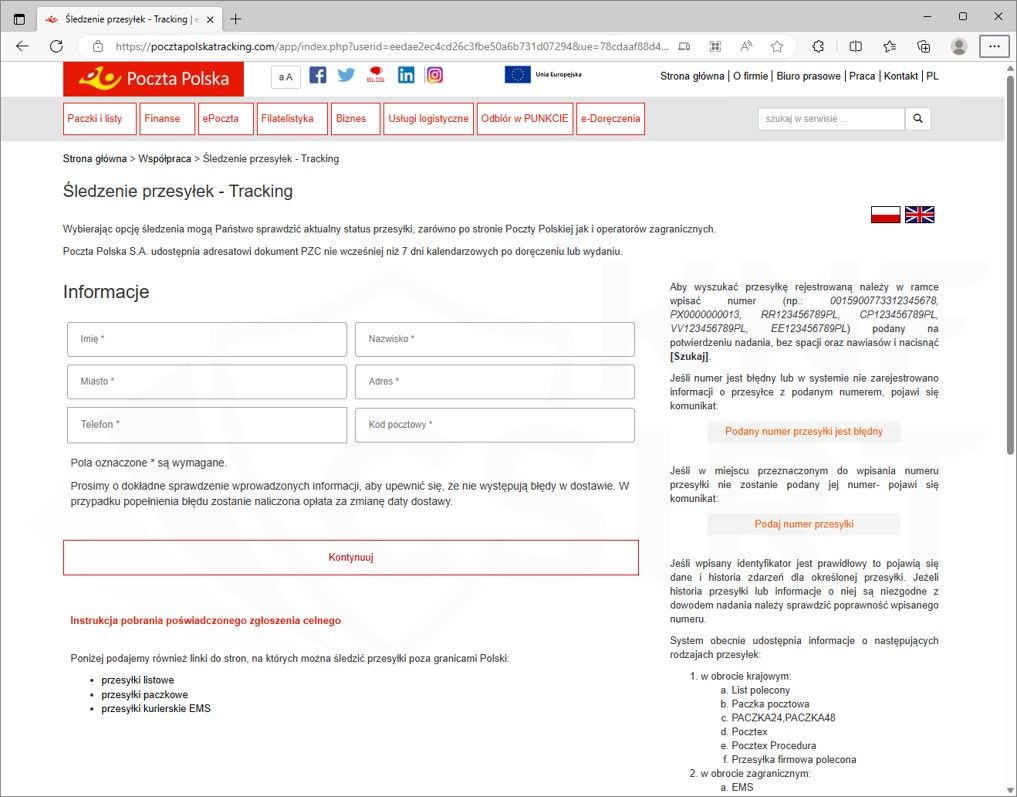Click the przesyłki kurierskie EMS link
The height and width of the screenshot is (797, 1017).
click(156, 709)
